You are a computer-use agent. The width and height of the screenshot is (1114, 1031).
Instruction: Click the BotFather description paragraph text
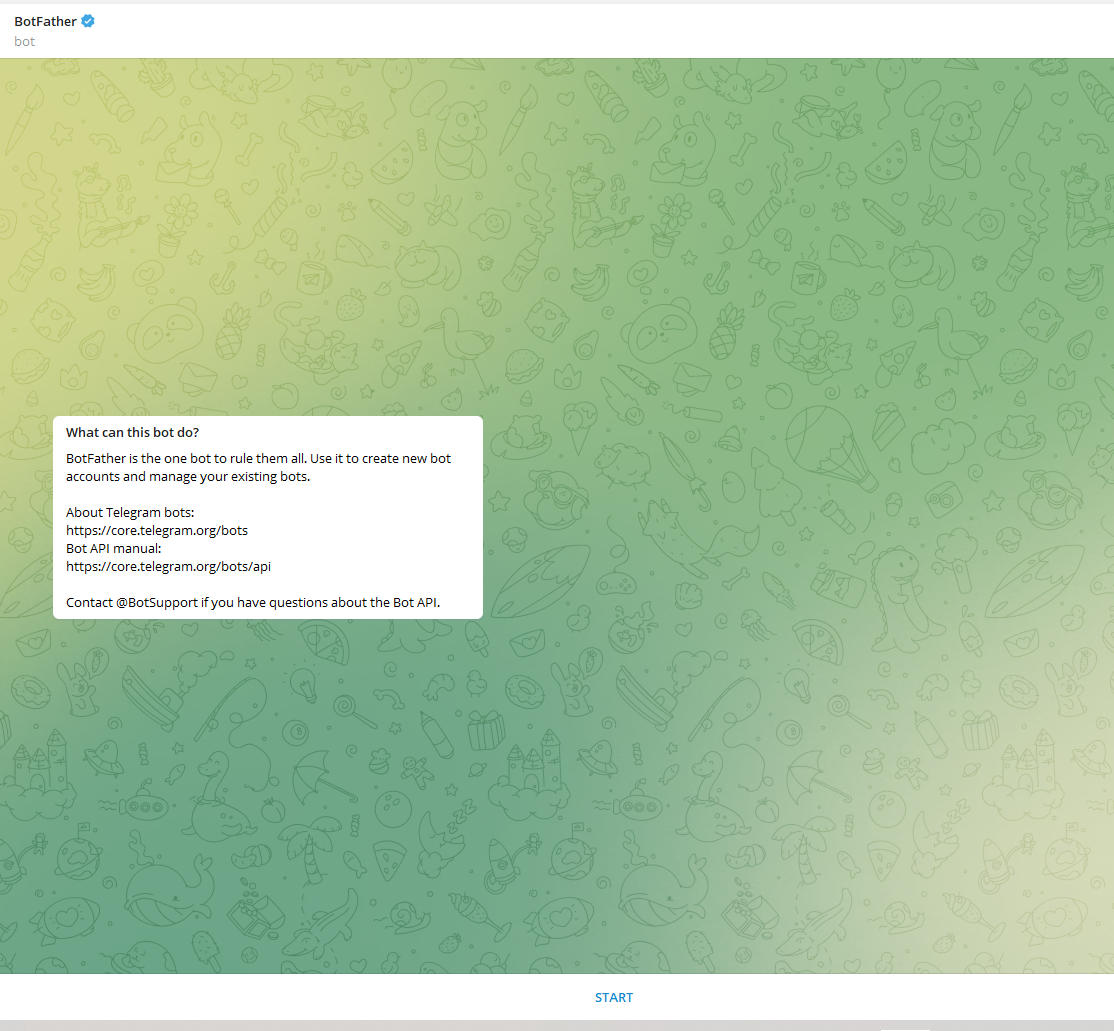click(x=258, y=467)
